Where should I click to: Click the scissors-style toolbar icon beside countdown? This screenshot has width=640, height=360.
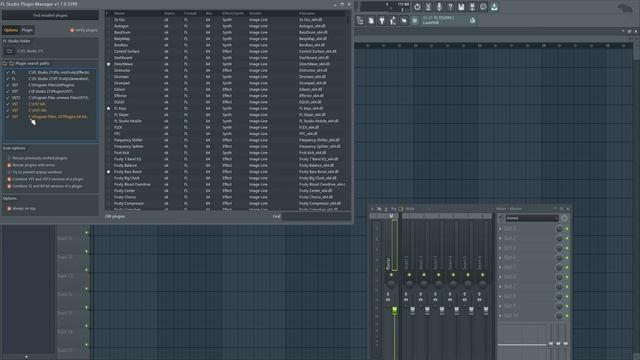[428, 7]
